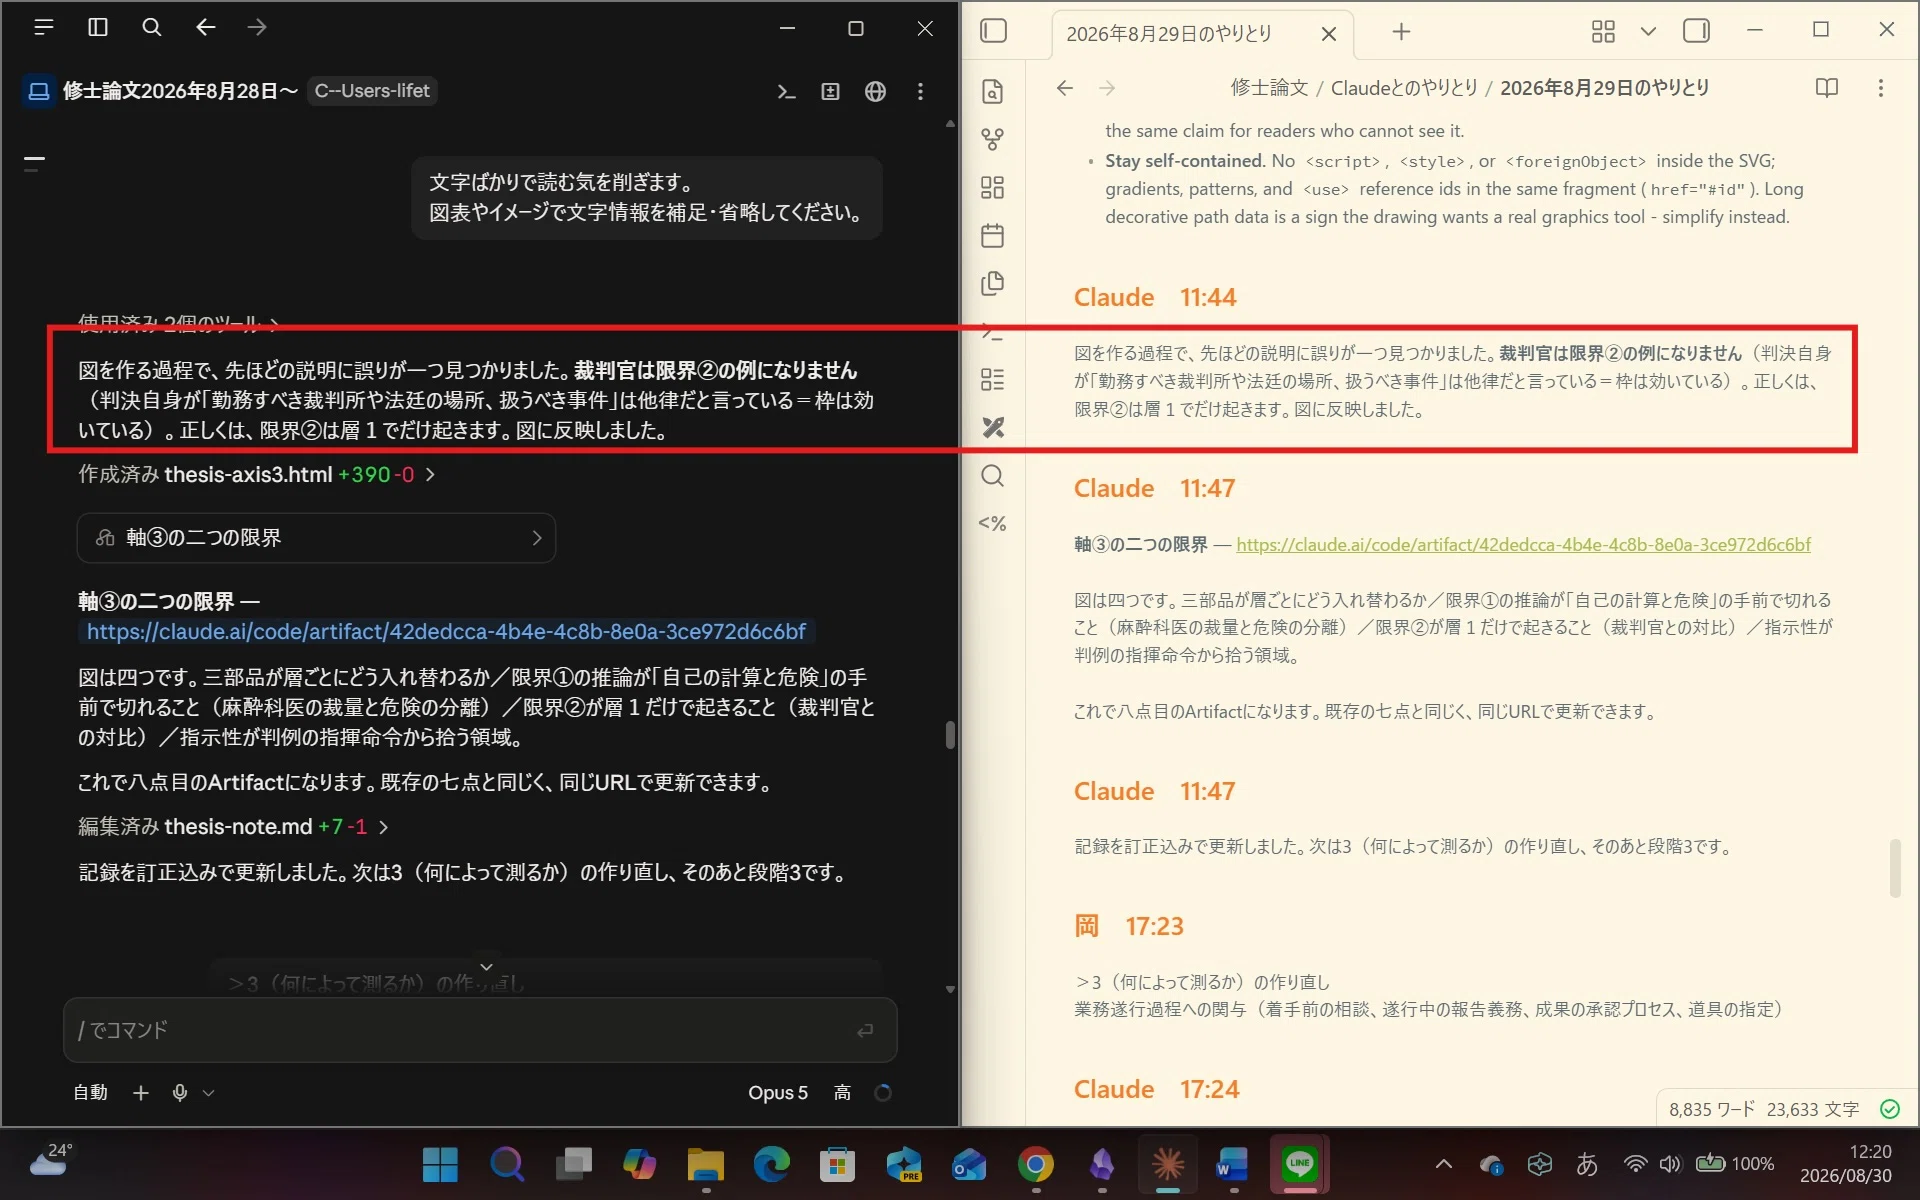The width and height of the screenshot is (1920, 1200).
Task: Open note more options menu in Obsidian
Action: tap(1880, 88)
